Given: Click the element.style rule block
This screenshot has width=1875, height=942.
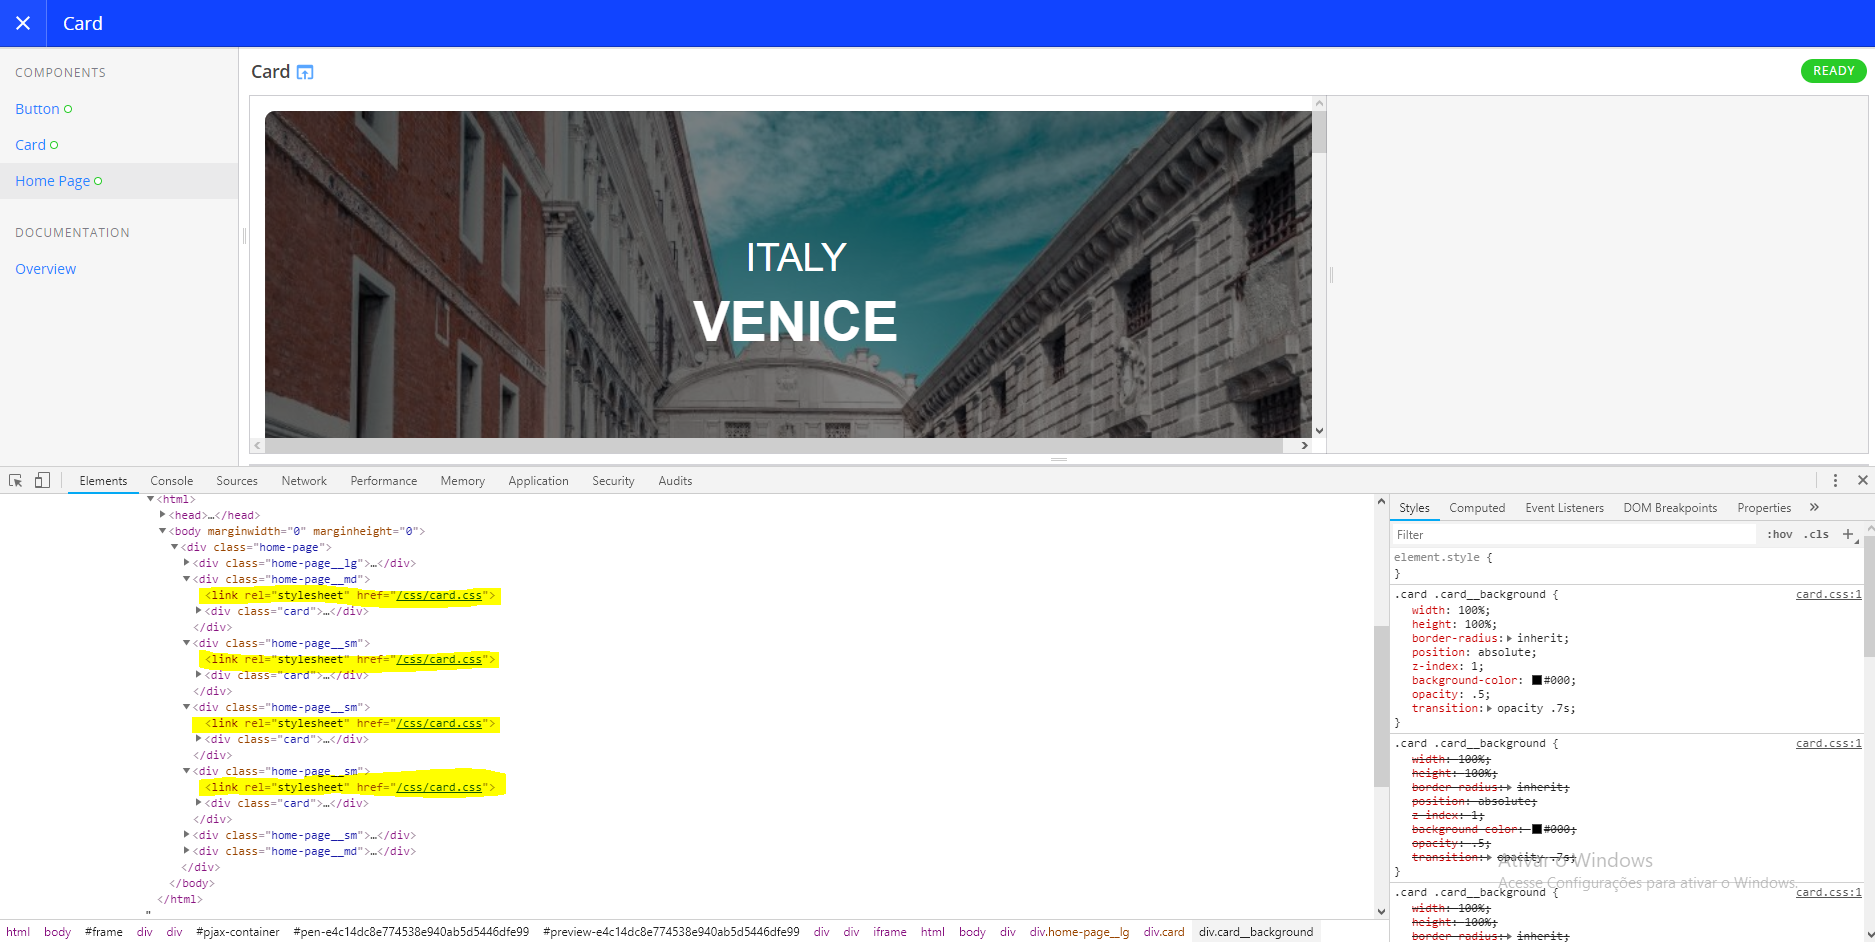Looking at the screenshot, I should pos(1627,565).
